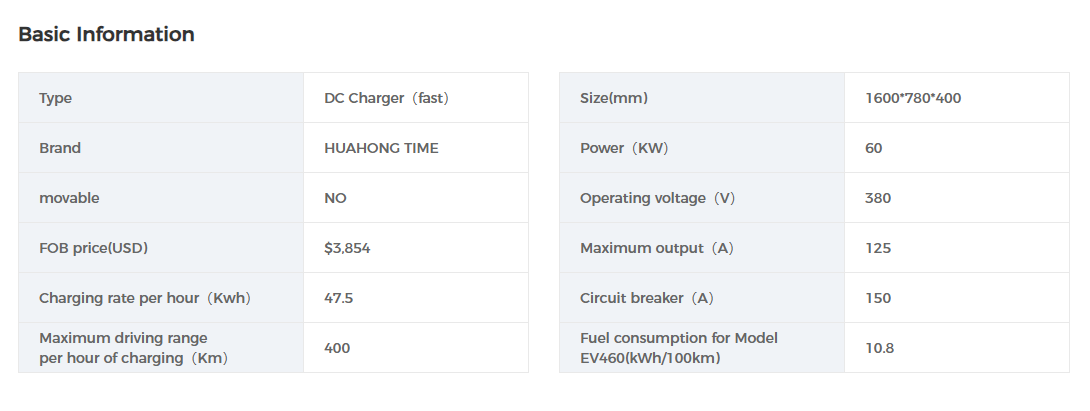This screenshot has width=1090, height=411.
Task: Click the Fuel consumption for Model EV460 label
Action: tap(678, 348)
